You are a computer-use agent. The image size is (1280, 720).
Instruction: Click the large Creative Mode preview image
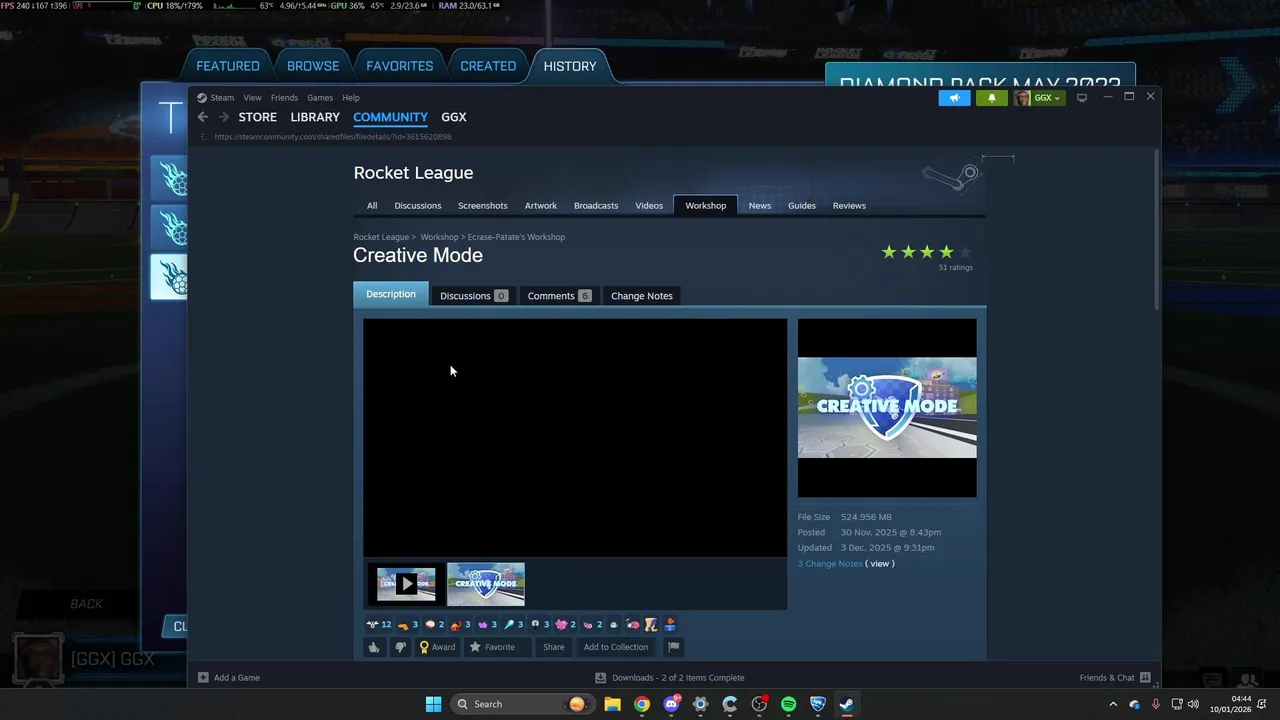(887, 407)
